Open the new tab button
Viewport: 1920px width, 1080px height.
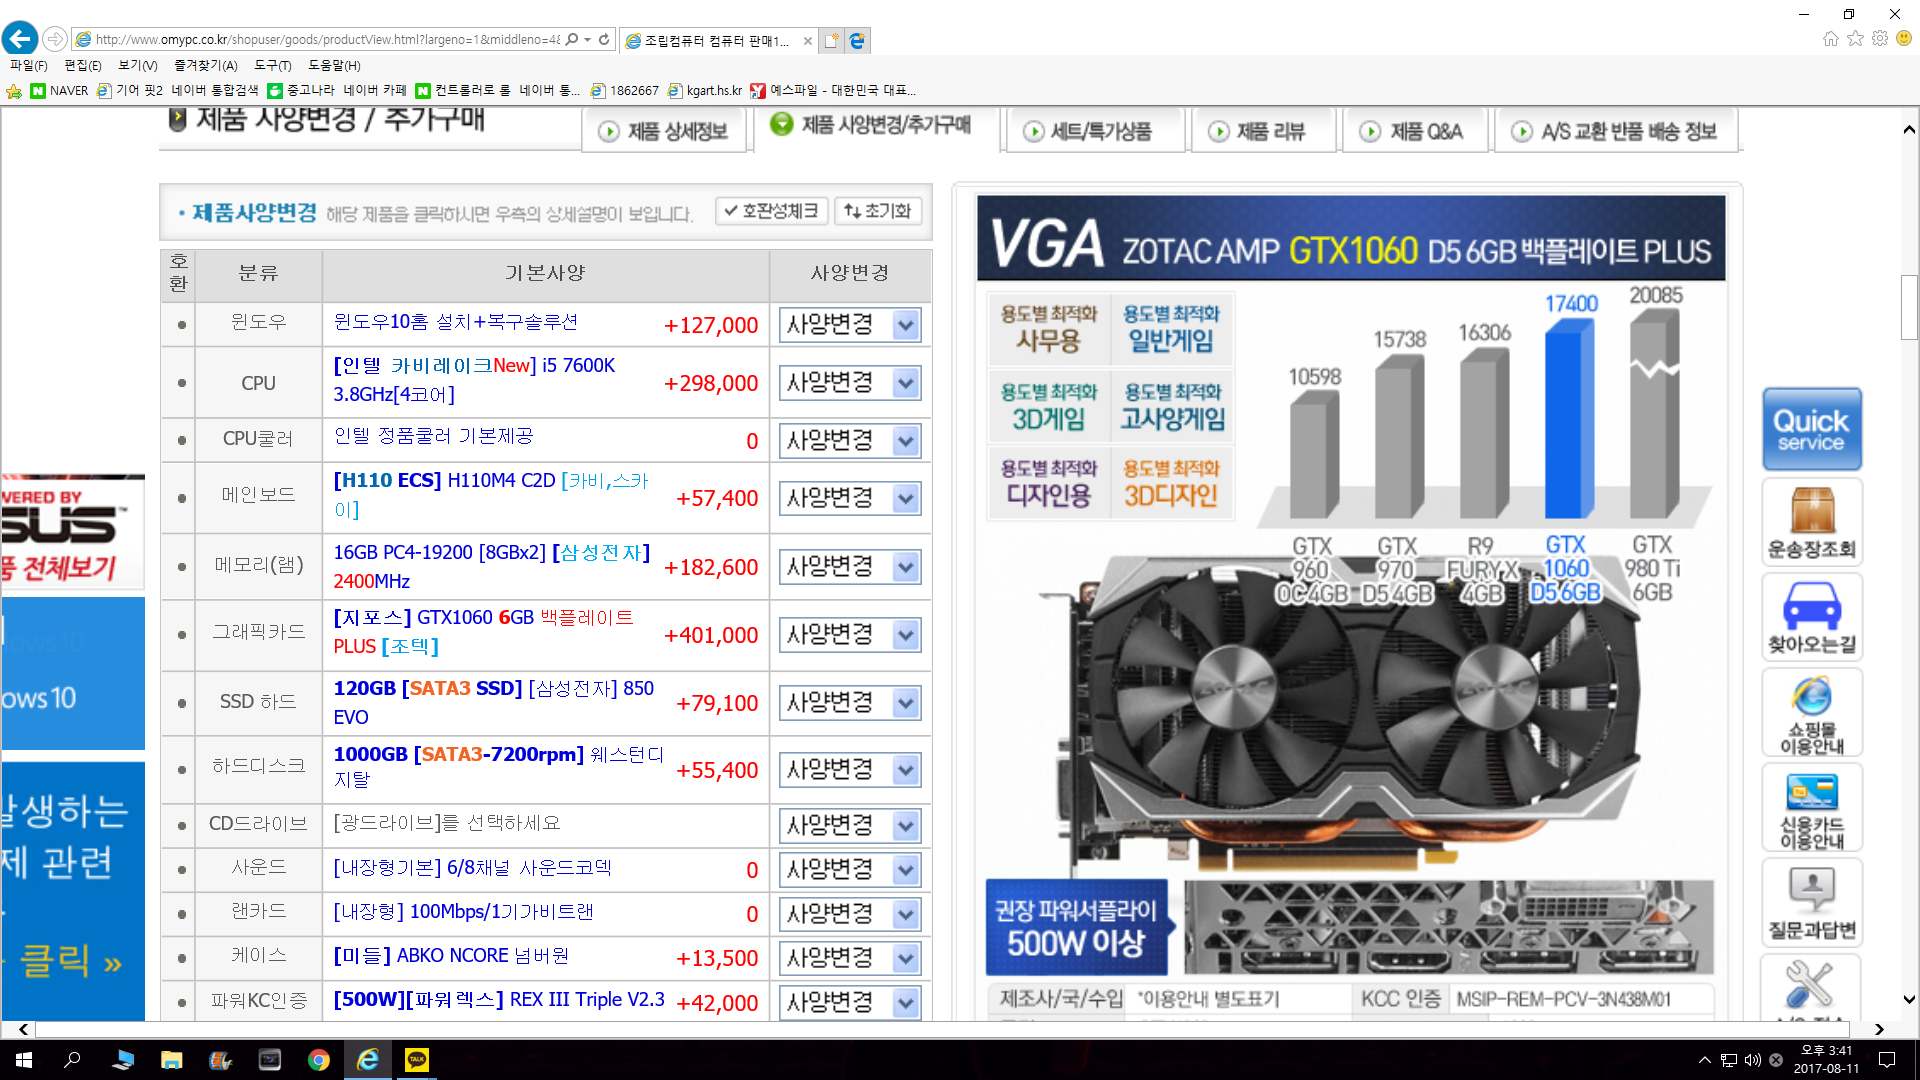tap(831, 41)
